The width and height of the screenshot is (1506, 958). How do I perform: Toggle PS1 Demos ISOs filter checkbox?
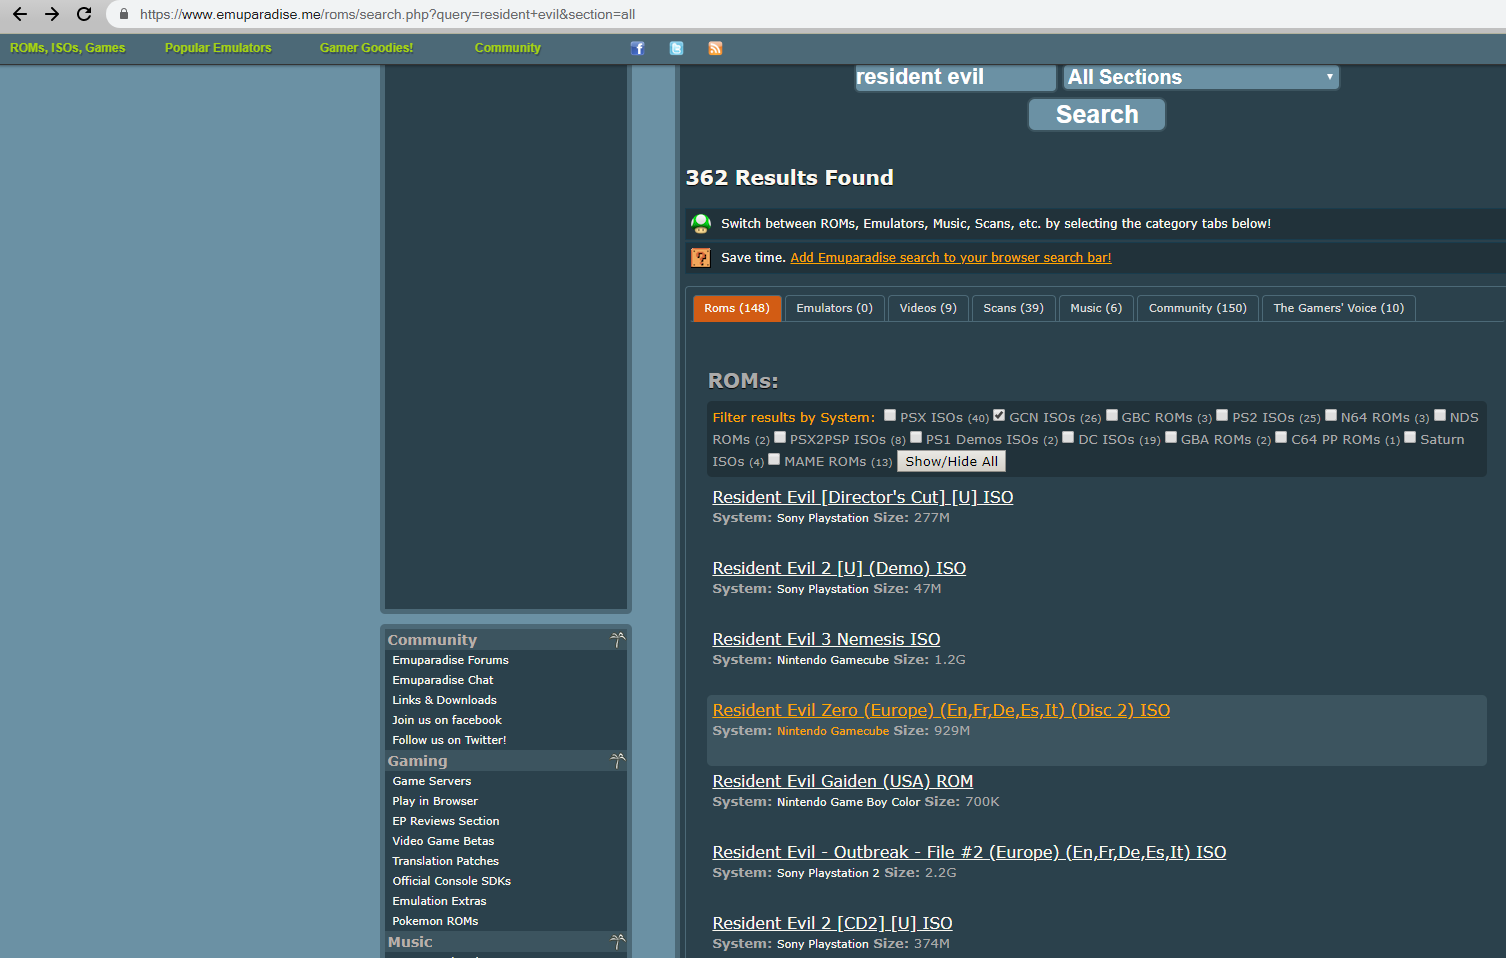click(916, 437)
